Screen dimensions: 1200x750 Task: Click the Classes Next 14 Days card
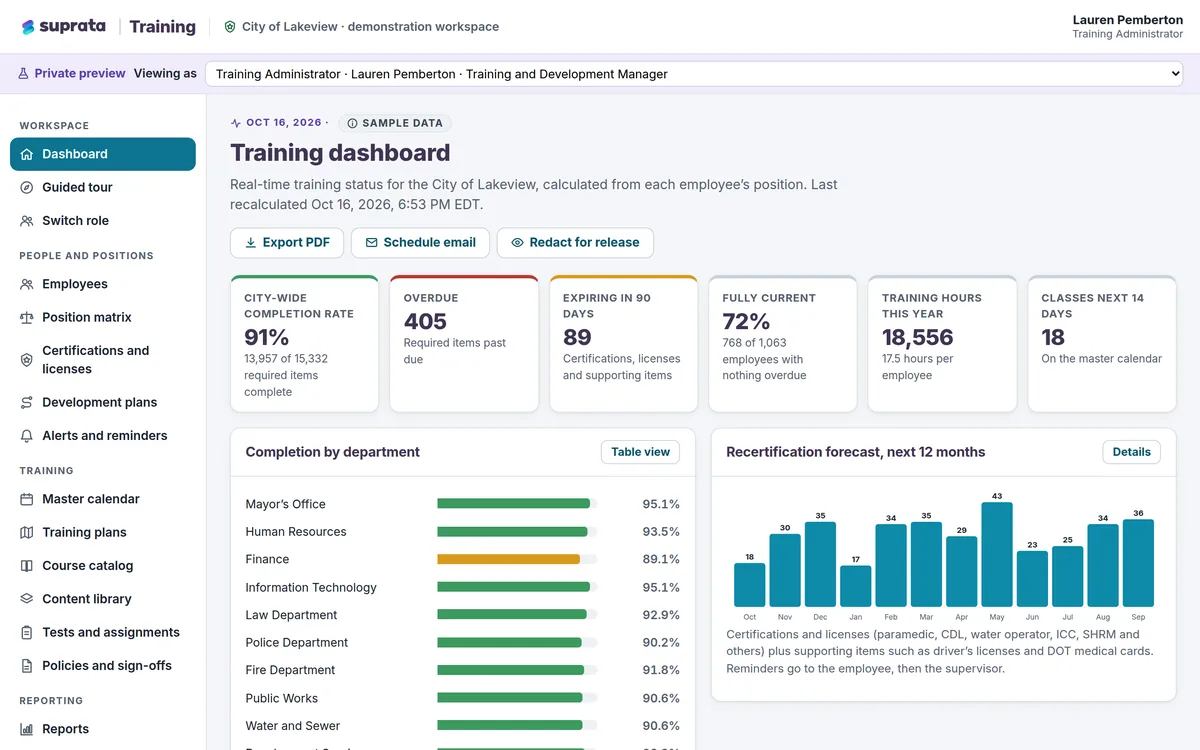coord(1102,343)
